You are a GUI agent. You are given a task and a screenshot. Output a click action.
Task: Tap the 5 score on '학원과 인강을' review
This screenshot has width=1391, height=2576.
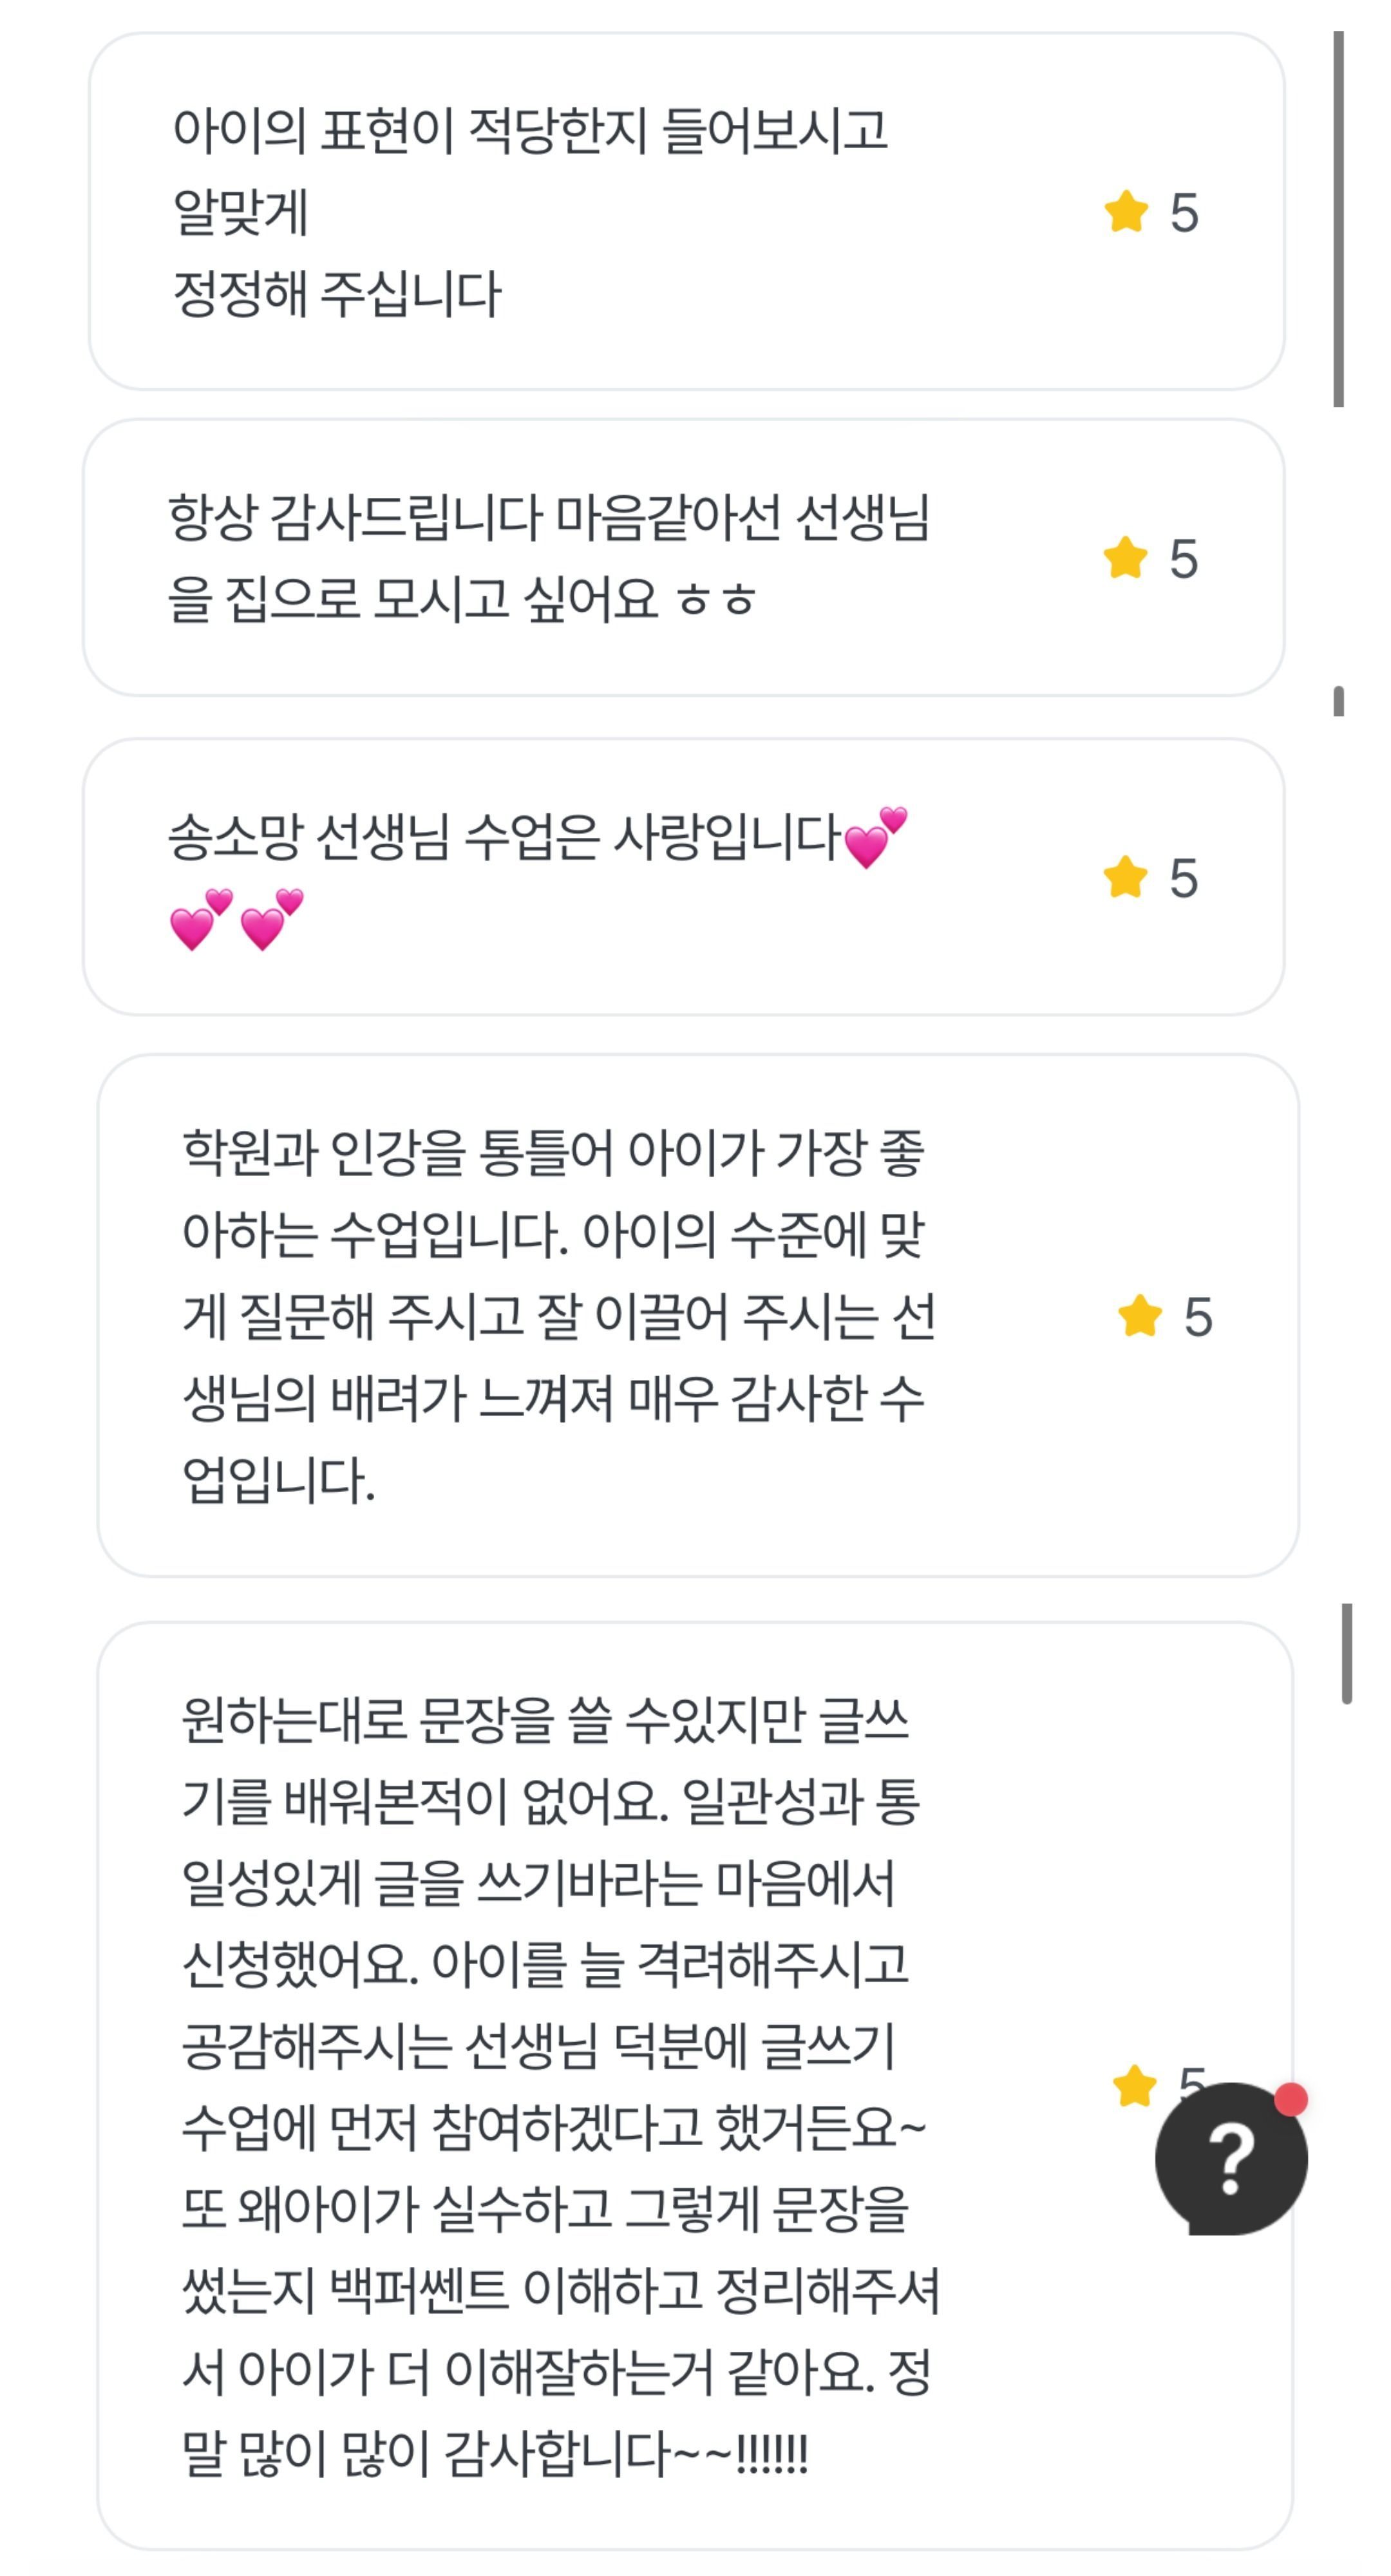click(x=1198, y=1317)
